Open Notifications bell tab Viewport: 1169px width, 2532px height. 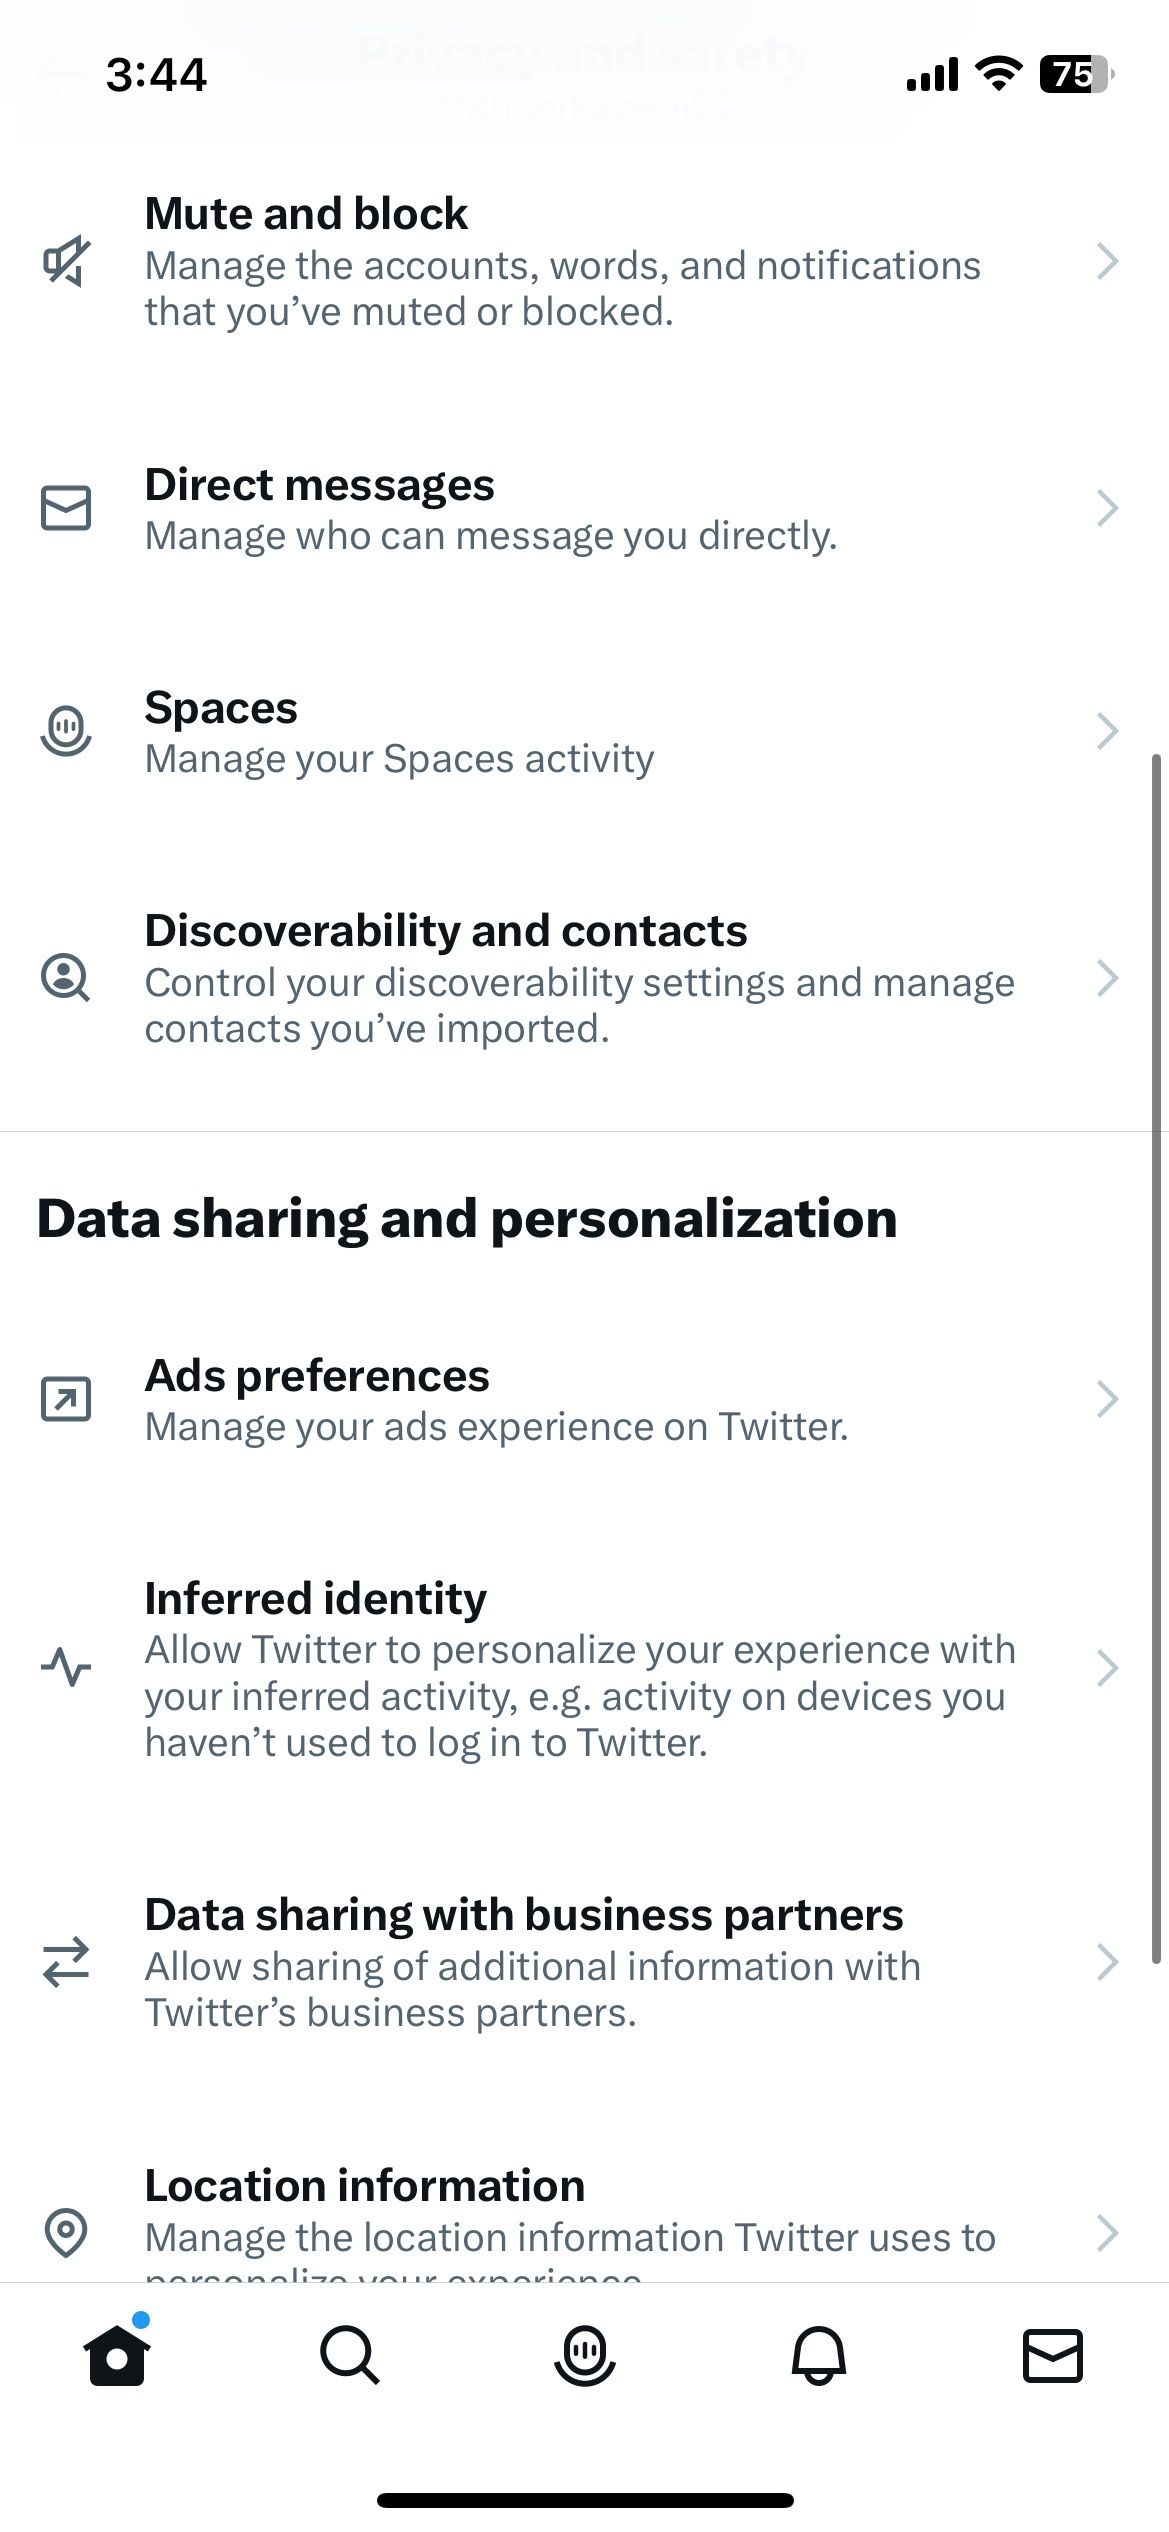coord(818,2355)
